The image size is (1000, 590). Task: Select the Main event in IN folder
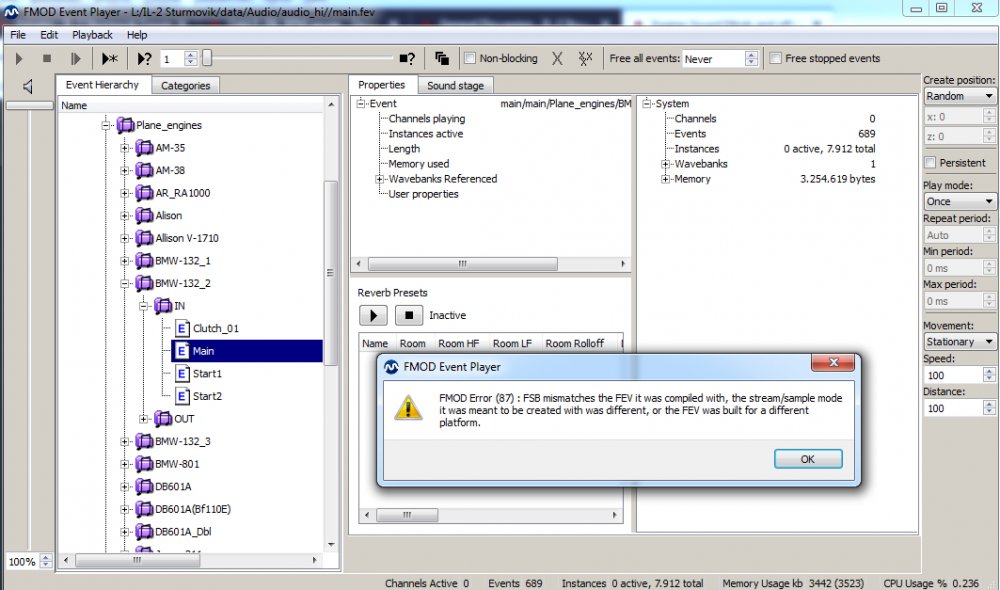click(x=246, y=351)
